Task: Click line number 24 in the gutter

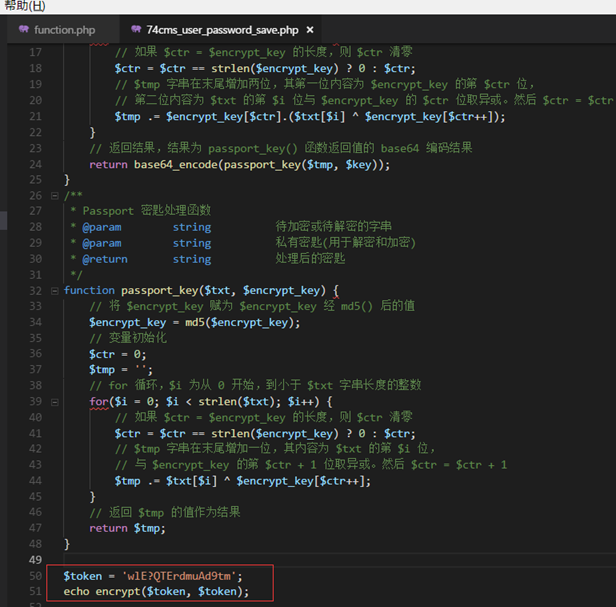Action: [35, 164]
